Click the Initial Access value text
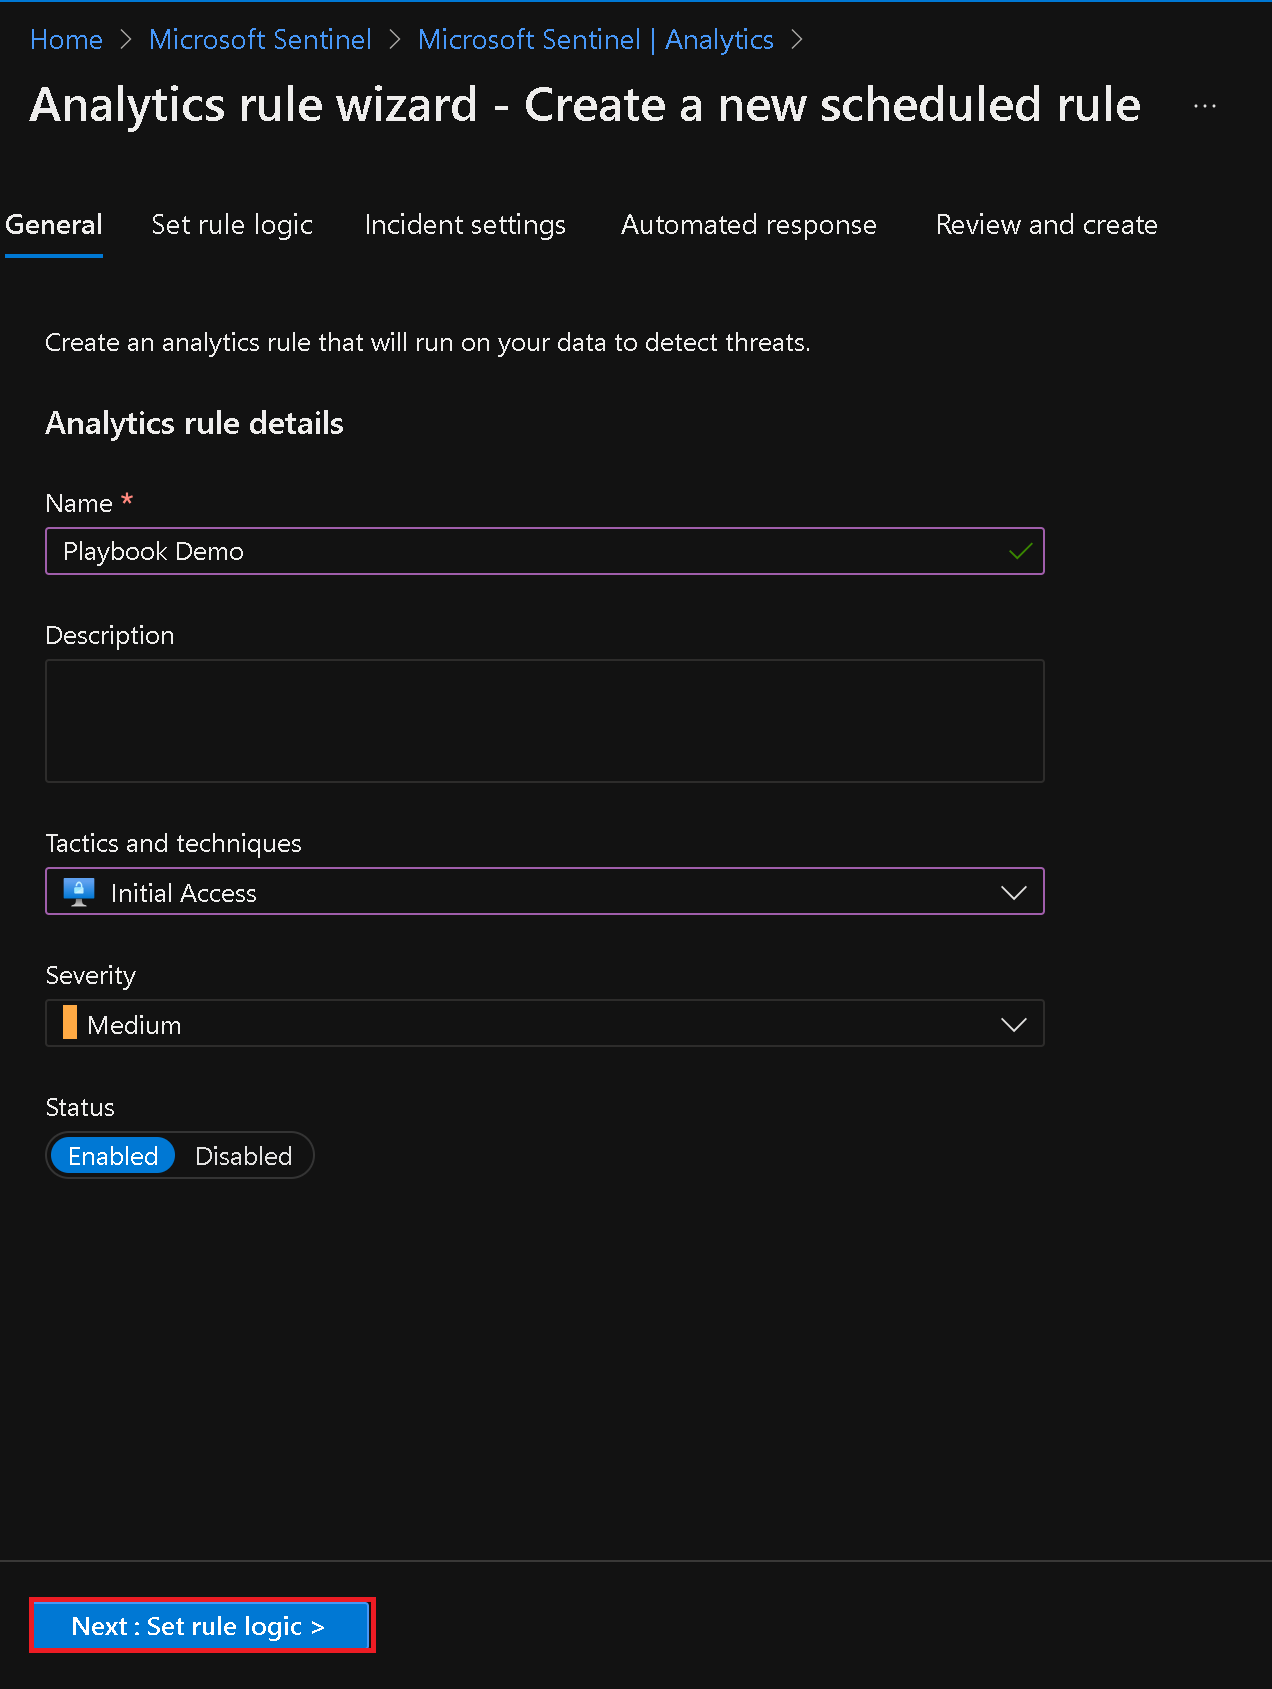This screenshot has height=1689, width=1272. [184, 893]
